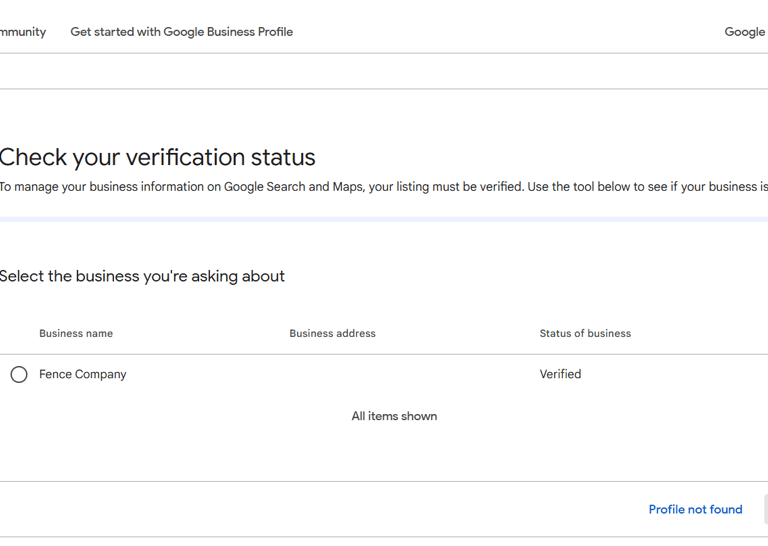Click the Business name column header
Screen dimensions: 768x546
click(76, 334)
